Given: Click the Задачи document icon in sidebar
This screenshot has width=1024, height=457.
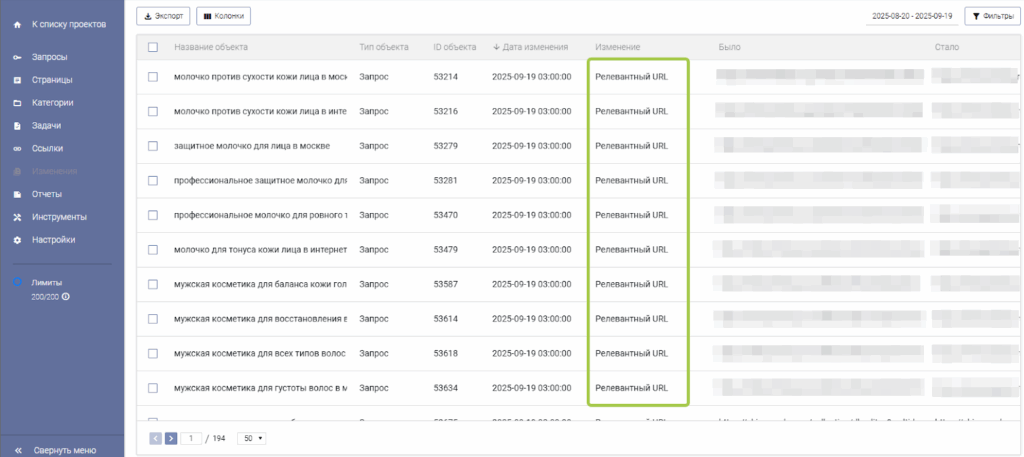Looking at the screenshot, I should coord(17,126).
